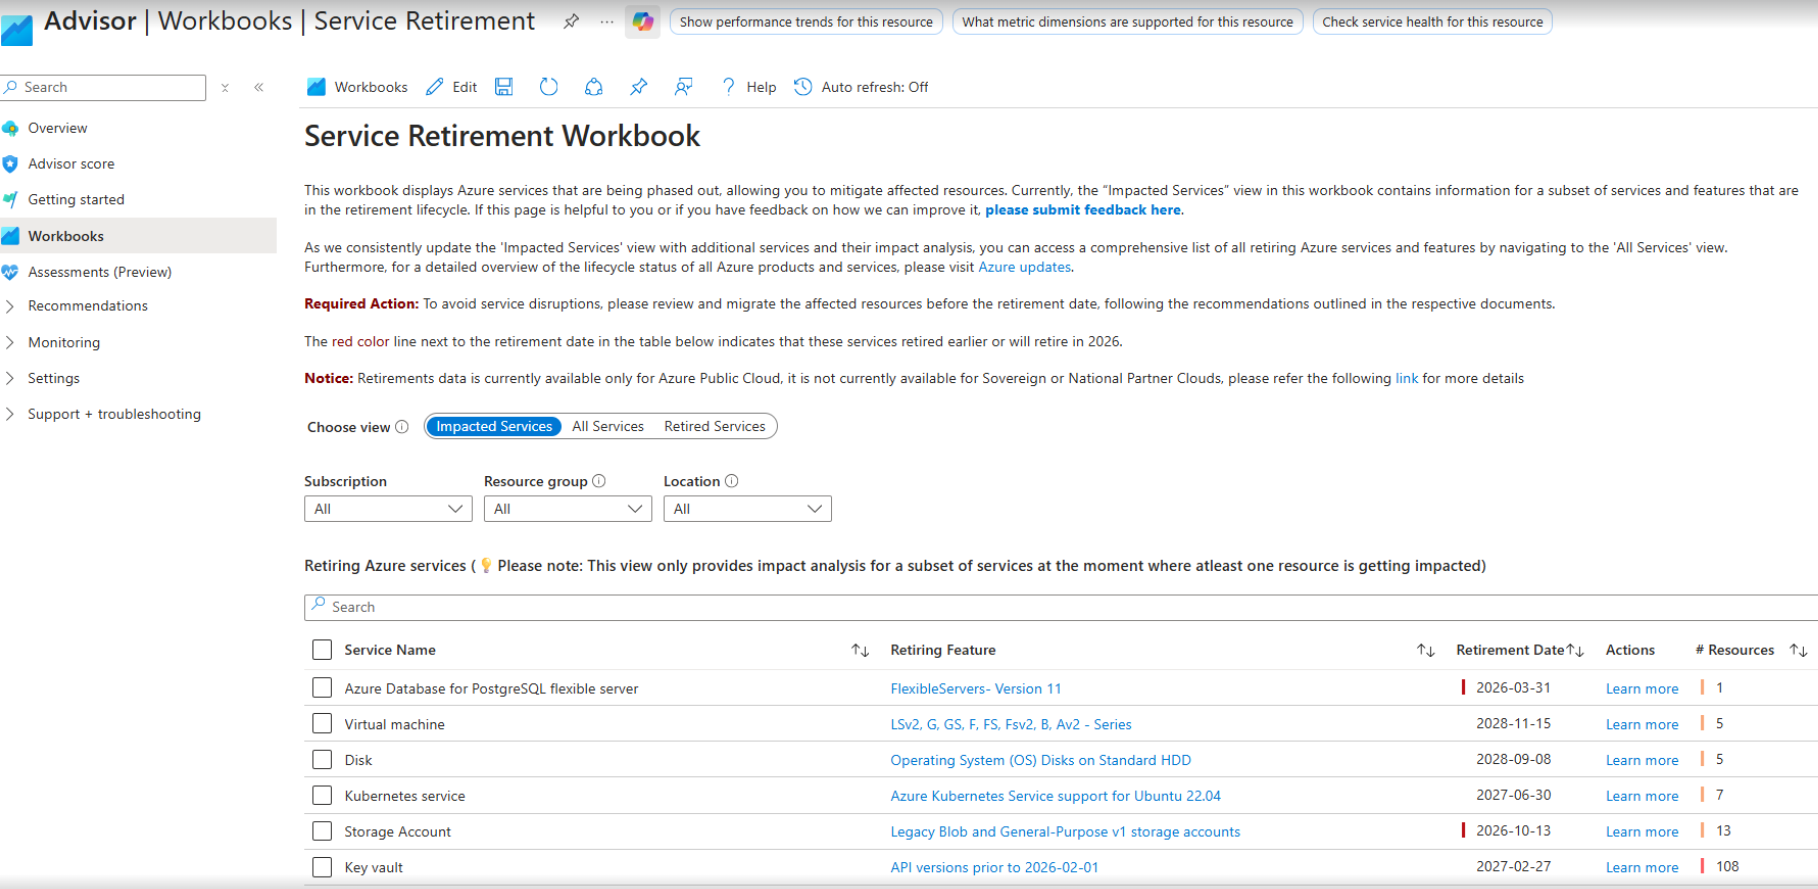Screen dimensions: 1818x889
Task: Open Azure Kubernetes Service support for Ubuntu 22.04 link
Action: click(x=1055, y=797)
